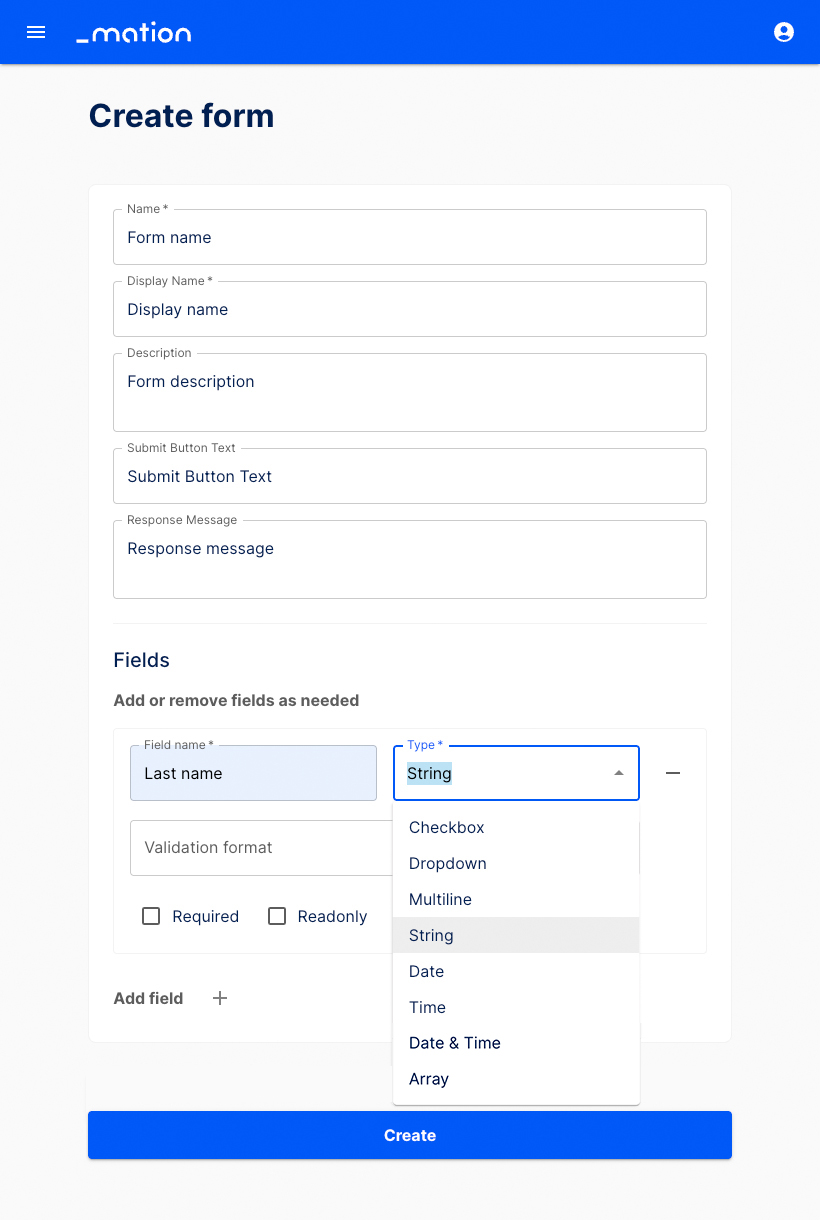The image size is (820, 1220).
Task: Collapse the Type dropdown using its arrow
Action: [x=617, y=772]
